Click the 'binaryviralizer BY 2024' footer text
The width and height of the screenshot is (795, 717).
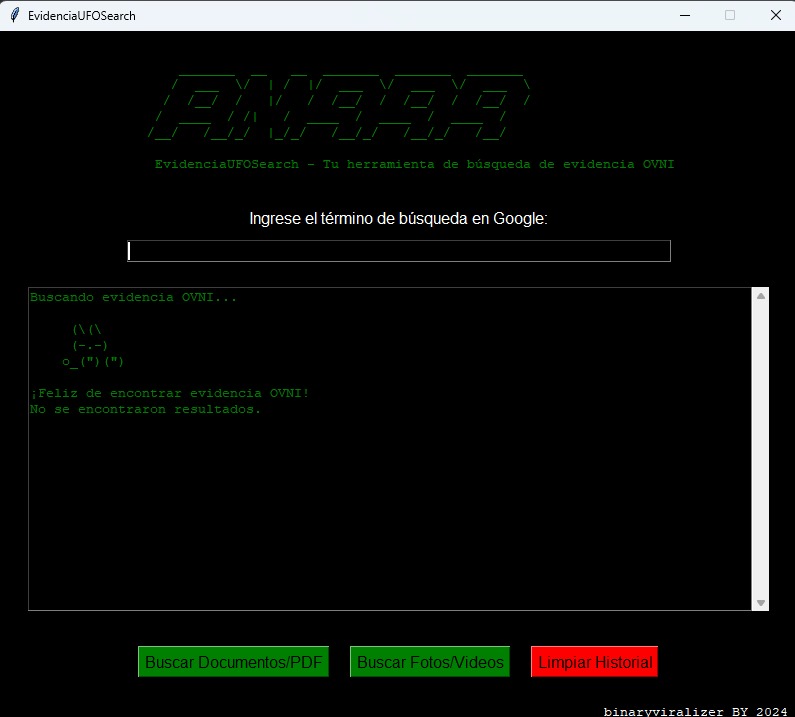pyautogui.click(x=695, y=711)
